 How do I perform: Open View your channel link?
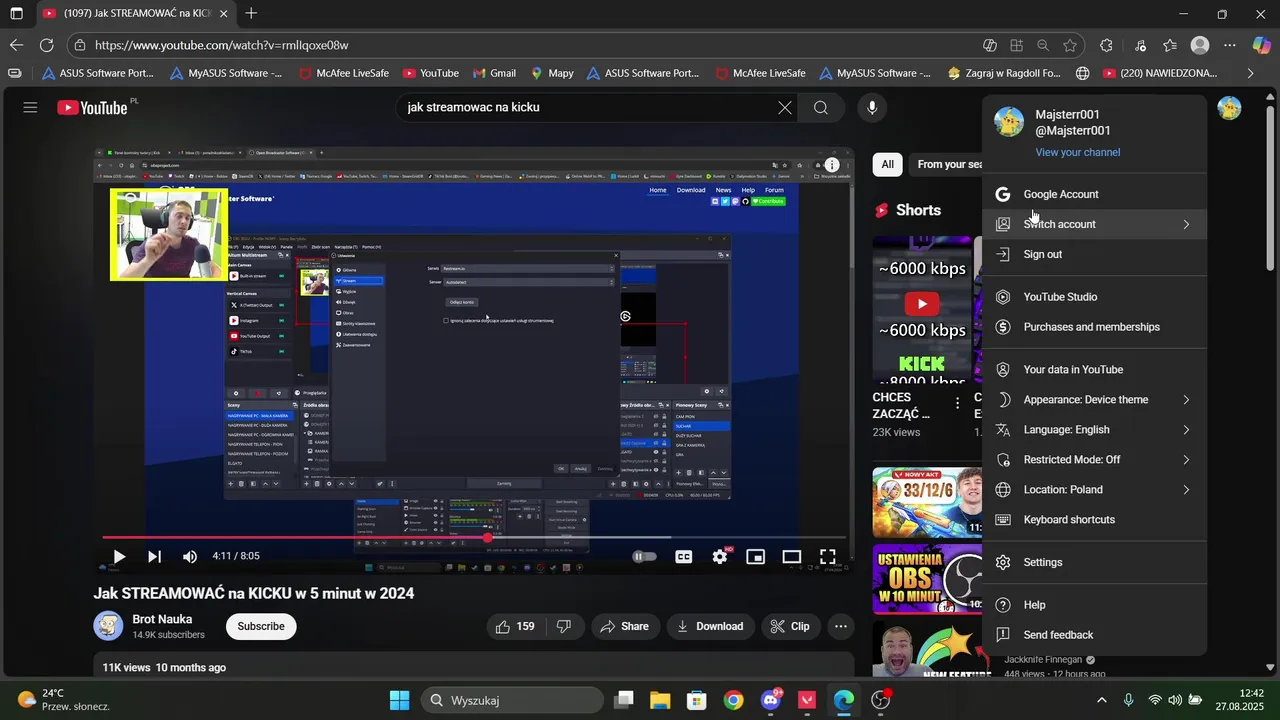click(1077, 152)
